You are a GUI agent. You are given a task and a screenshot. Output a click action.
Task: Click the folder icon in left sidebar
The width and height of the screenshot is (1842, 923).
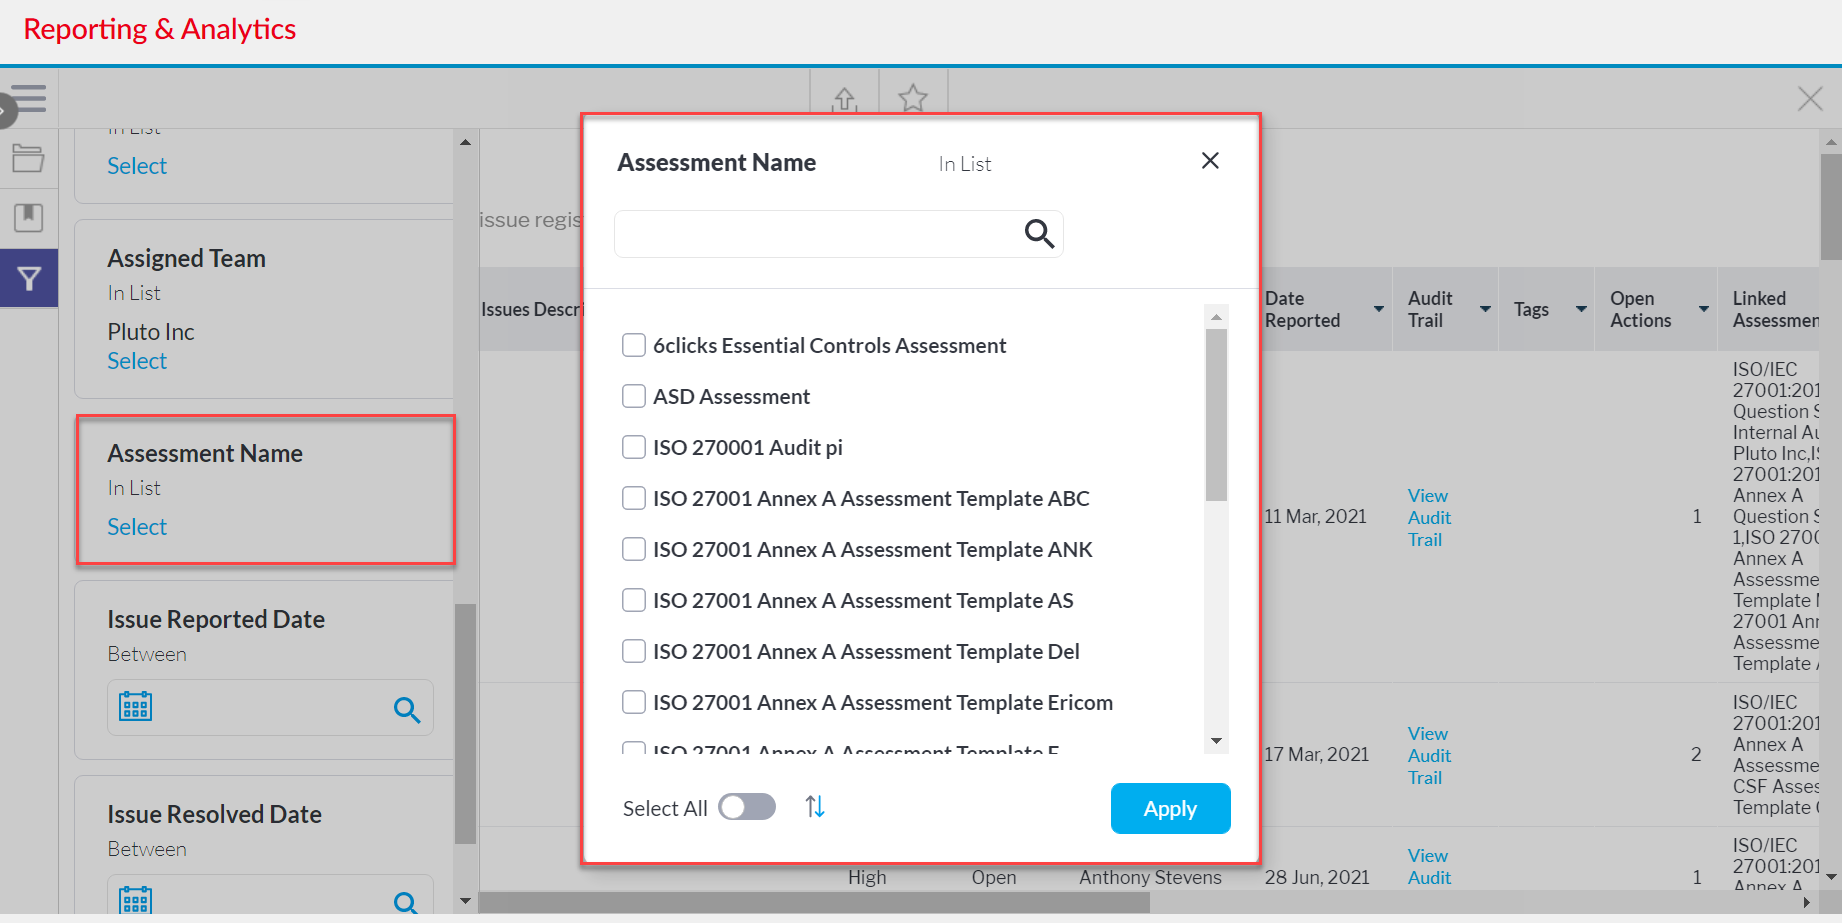click(x=28, y=158)
